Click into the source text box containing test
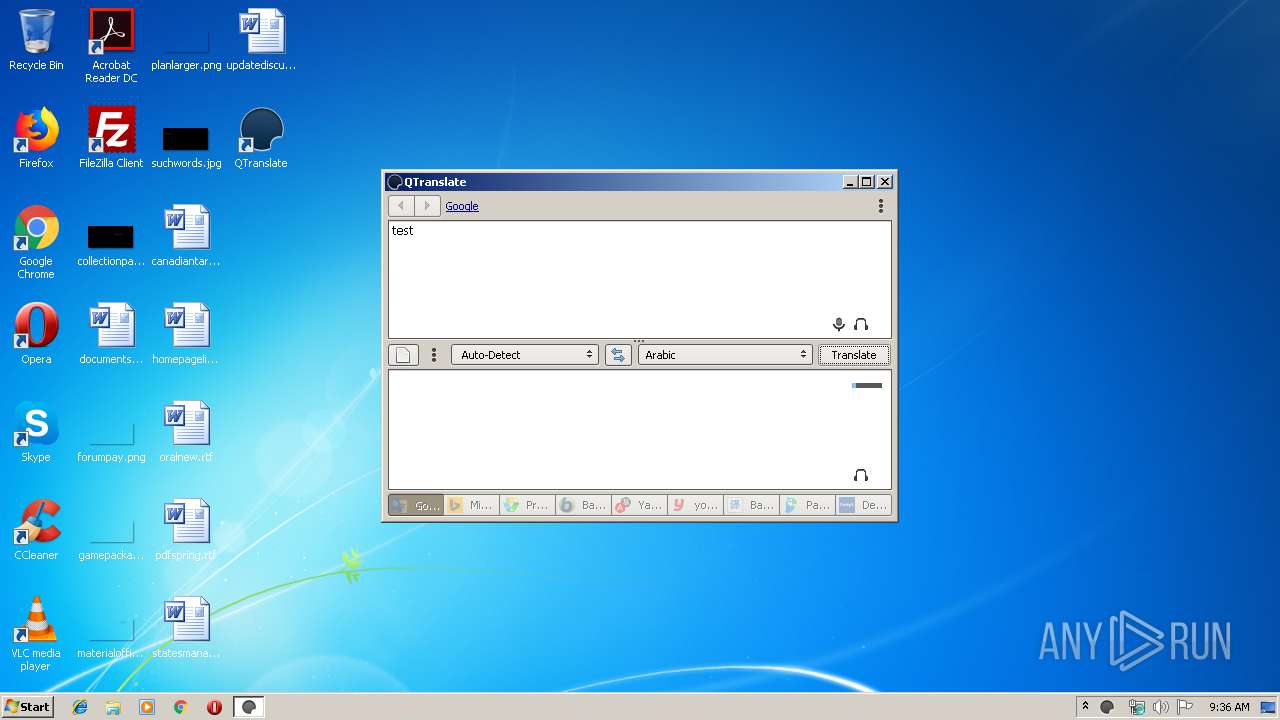The height and width of the screenshot is (720, 1280). [x=639, y=279]
